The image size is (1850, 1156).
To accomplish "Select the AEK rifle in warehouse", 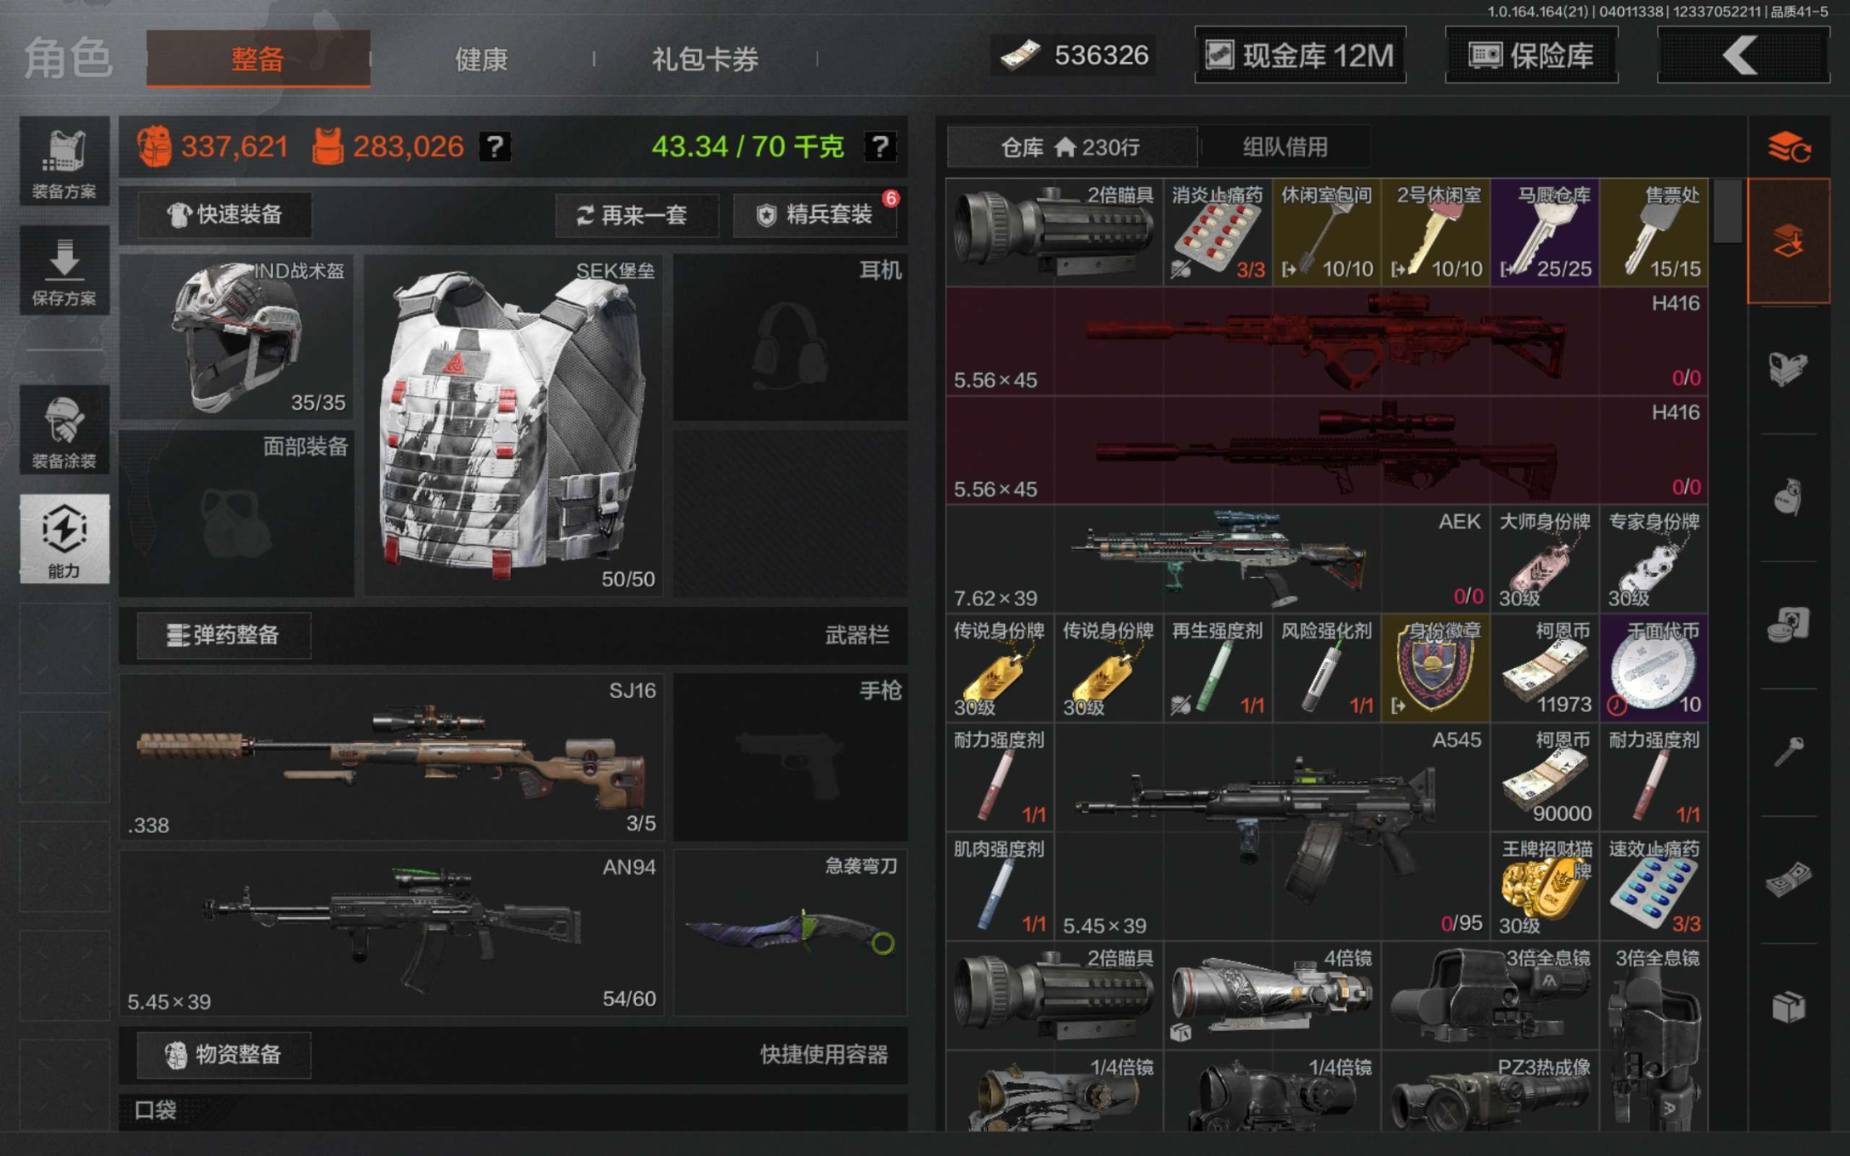I will (1218, 559).
